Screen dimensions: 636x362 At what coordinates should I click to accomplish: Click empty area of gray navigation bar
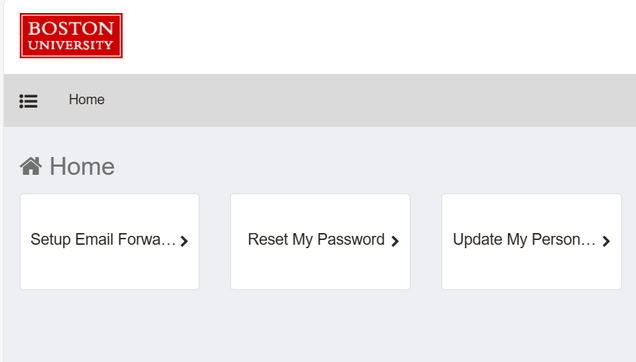tap(365, 100)
